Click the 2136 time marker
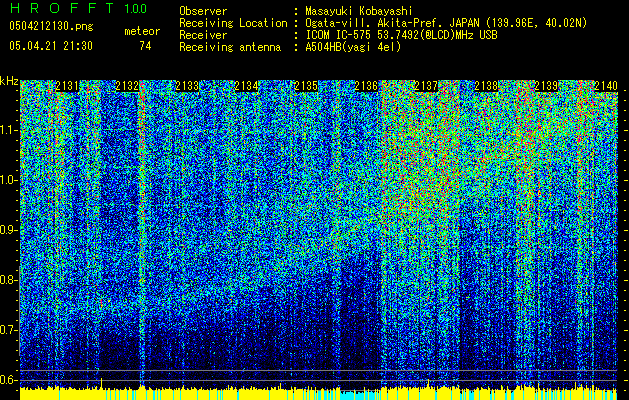This screenshot has height=400, width=629. pos(366,86)
